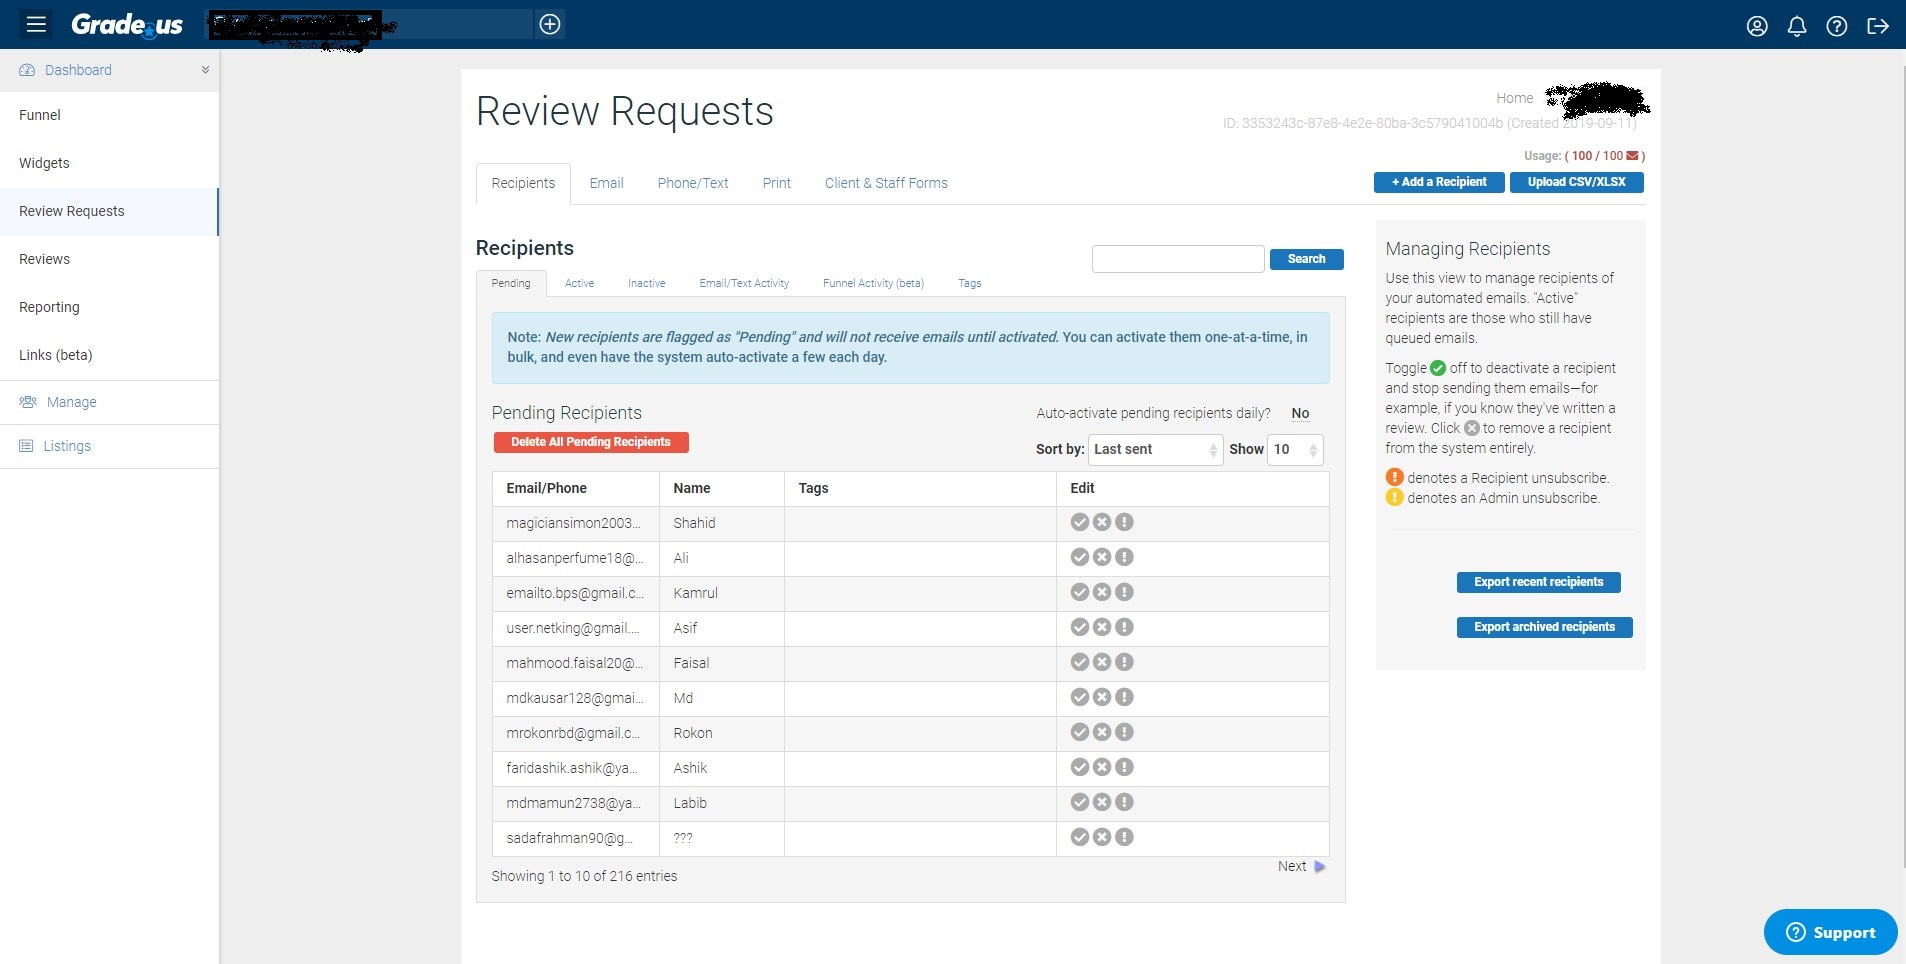Collapse the Dashboard sidebar section

click(205, 70)
